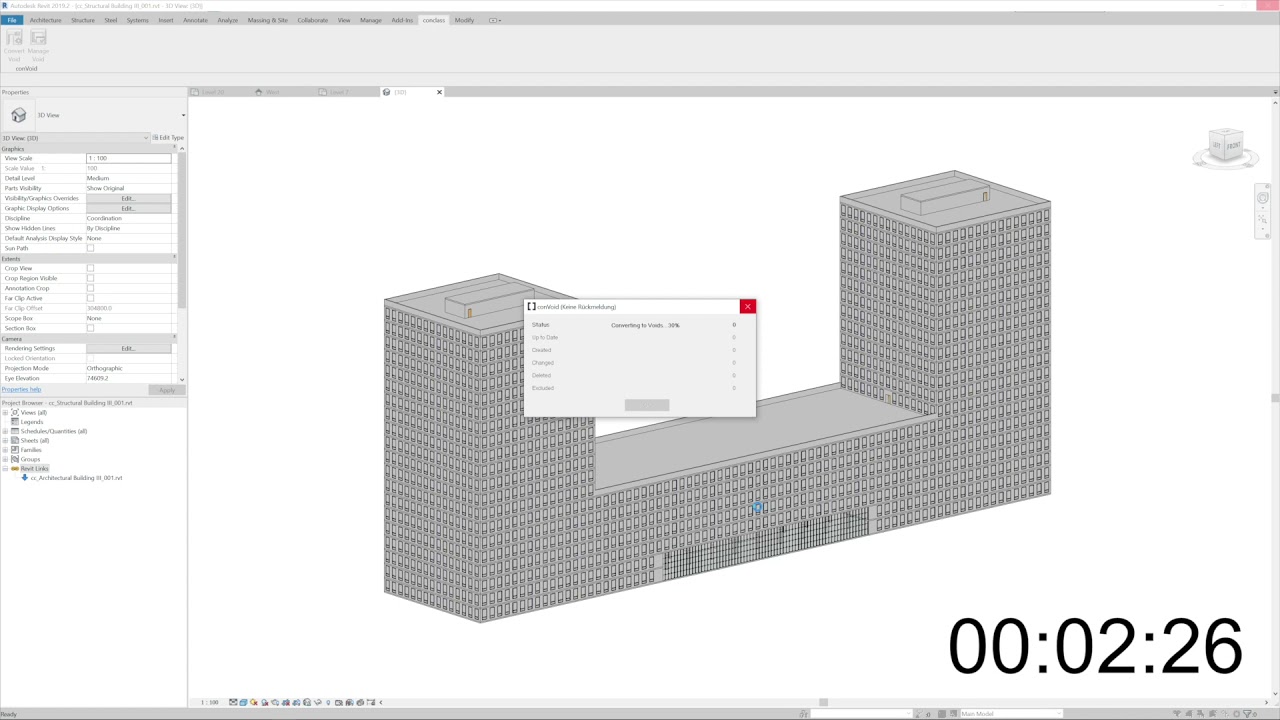Click the Convert Void tool icon
1280x720 pixels.
tap(14, 37)
